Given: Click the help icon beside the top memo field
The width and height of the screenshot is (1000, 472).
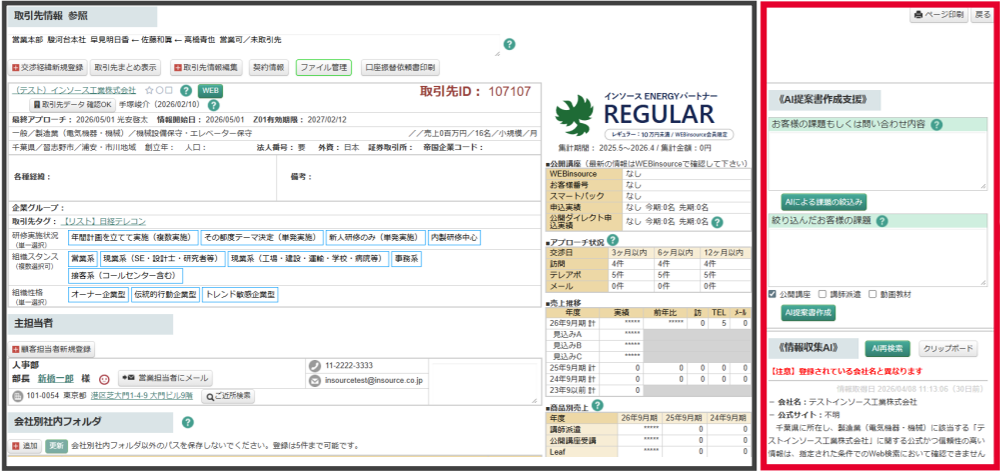Looking at the screenshot, I should tap(510, 45).
